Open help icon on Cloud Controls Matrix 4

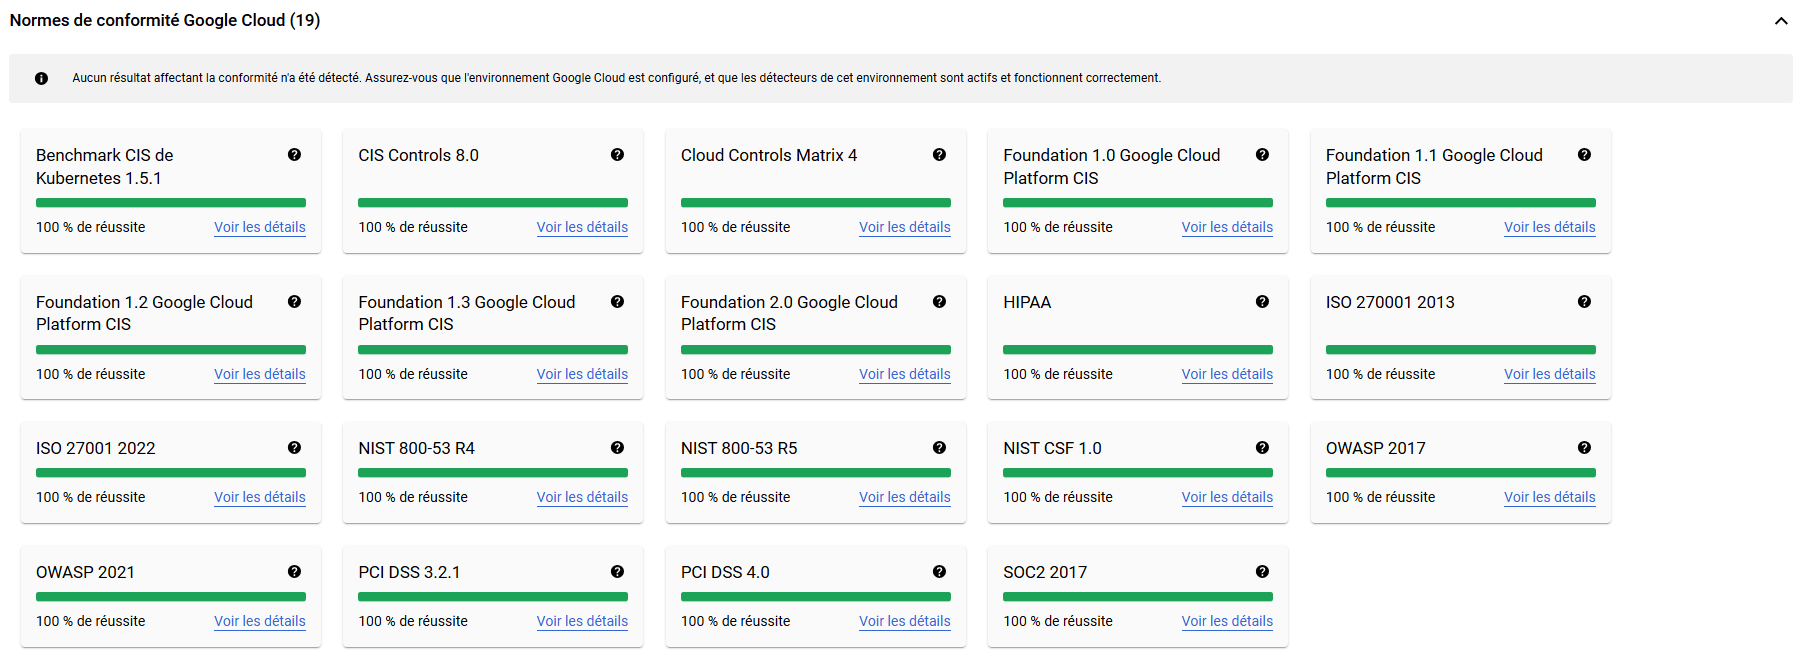(939, 155)
